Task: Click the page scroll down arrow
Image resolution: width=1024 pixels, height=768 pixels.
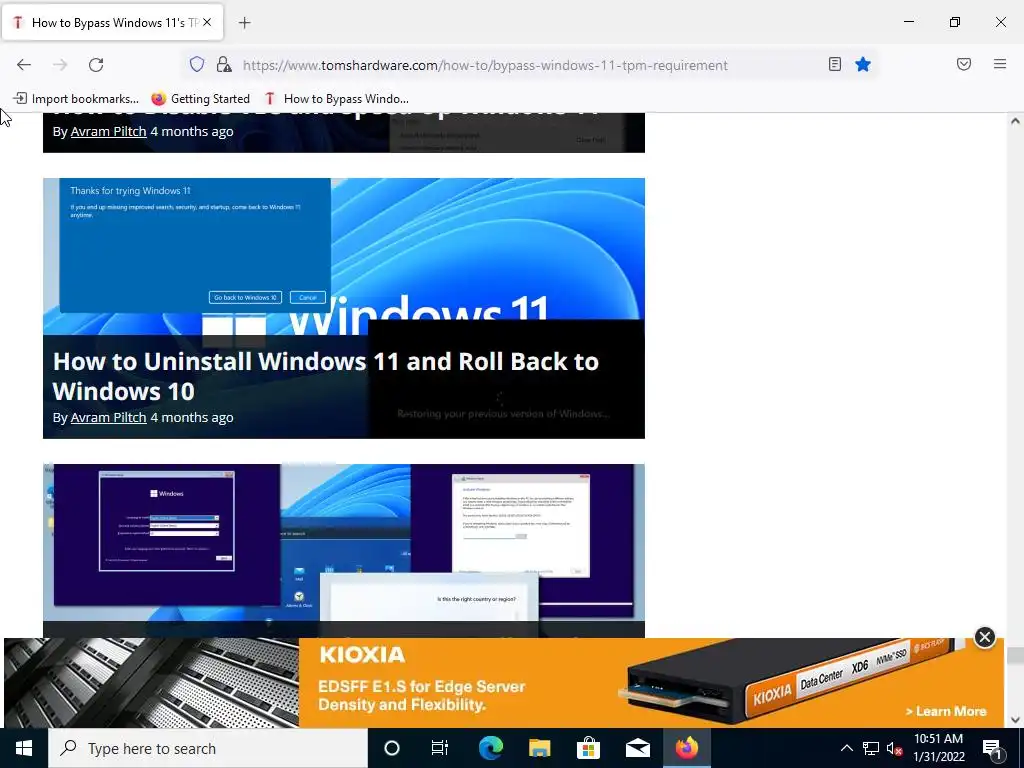Action: click(x=1015, y=720)
